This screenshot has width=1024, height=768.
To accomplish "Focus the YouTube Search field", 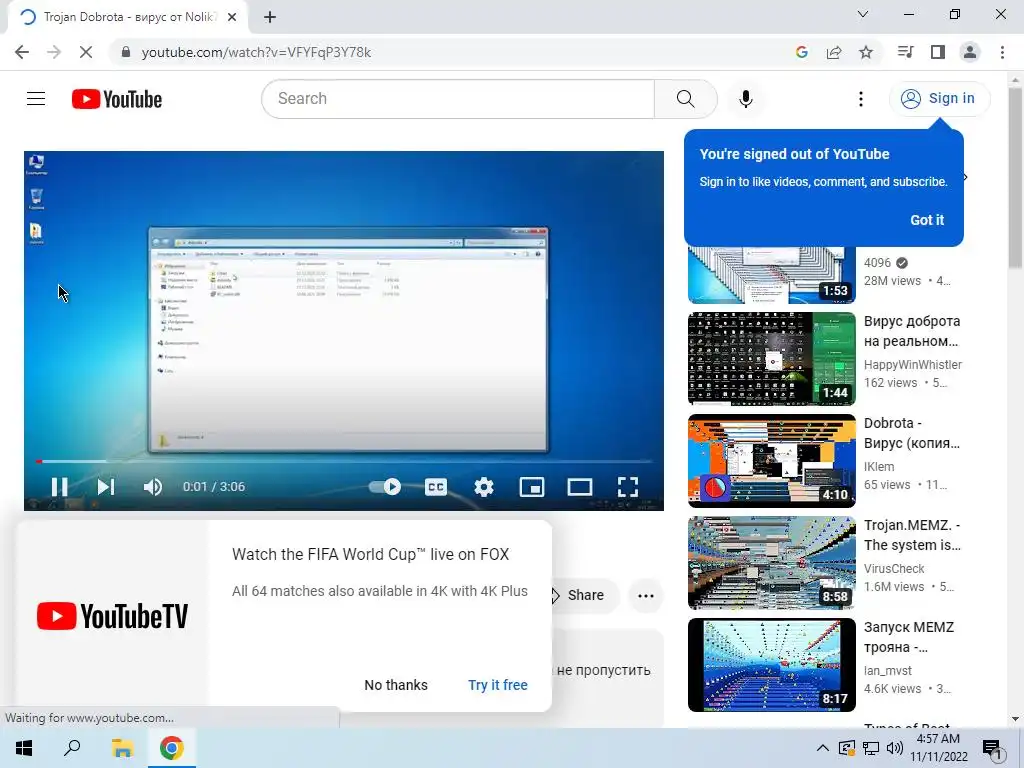I will pyautogui.click(x=458, y=99).
